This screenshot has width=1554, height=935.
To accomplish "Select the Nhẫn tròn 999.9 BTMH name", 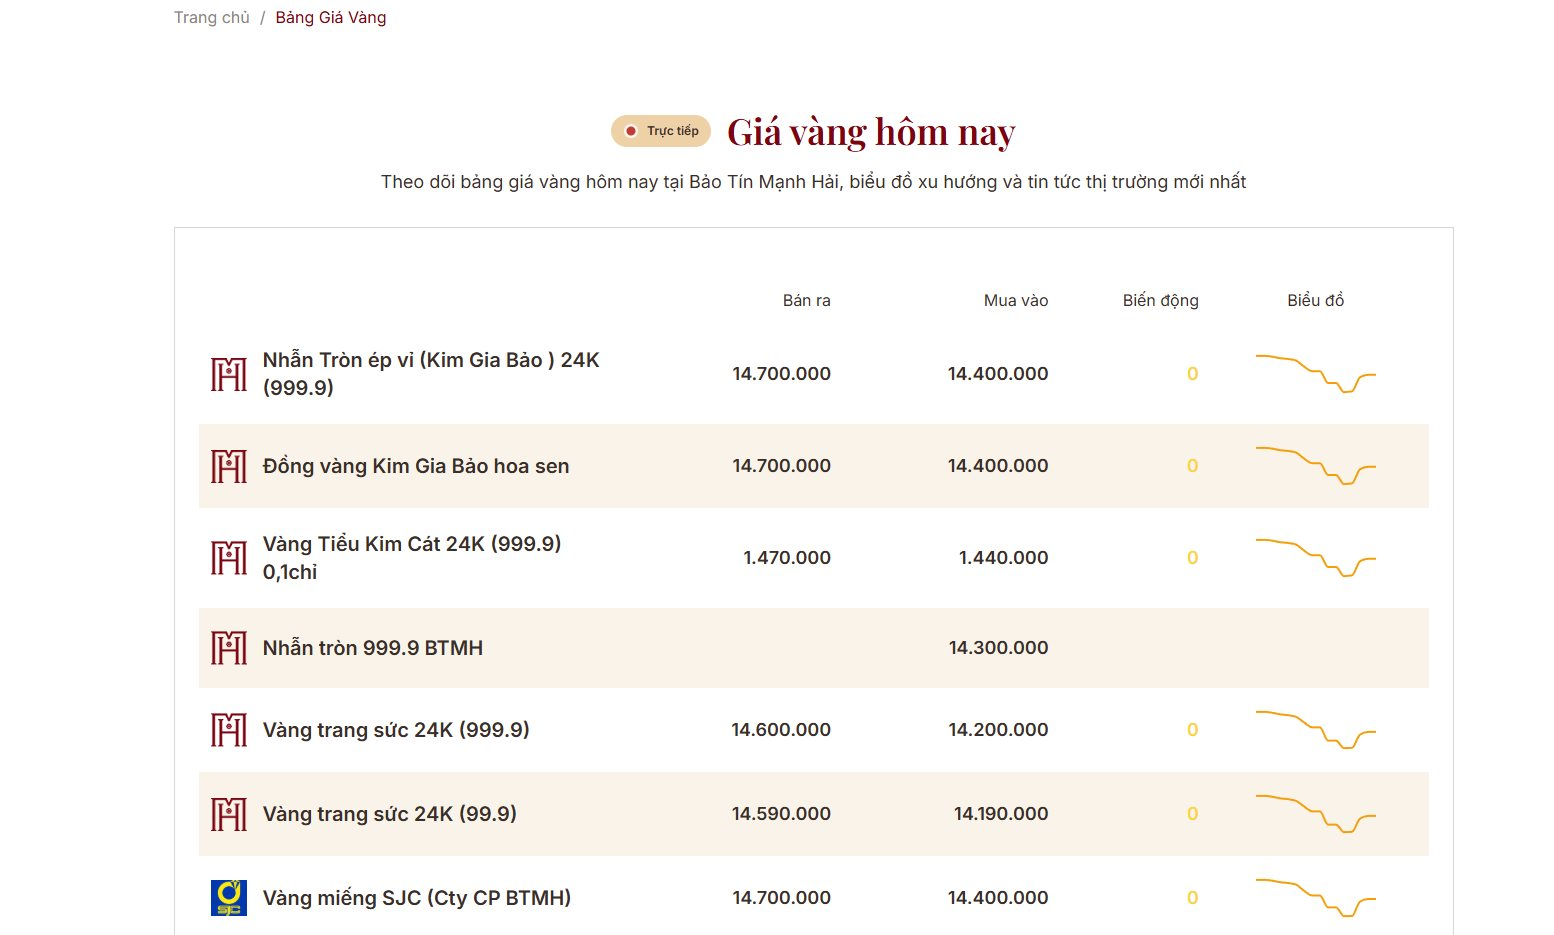I will [x=373, y=648].
